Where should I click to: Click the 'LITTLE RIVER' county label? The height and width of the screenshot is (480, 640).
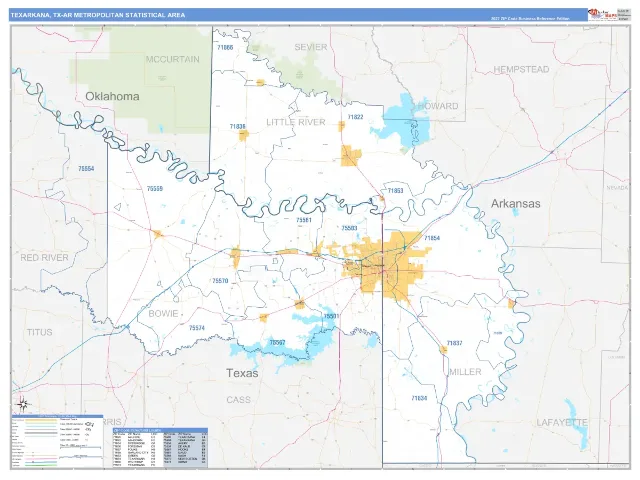click(296, 122)
